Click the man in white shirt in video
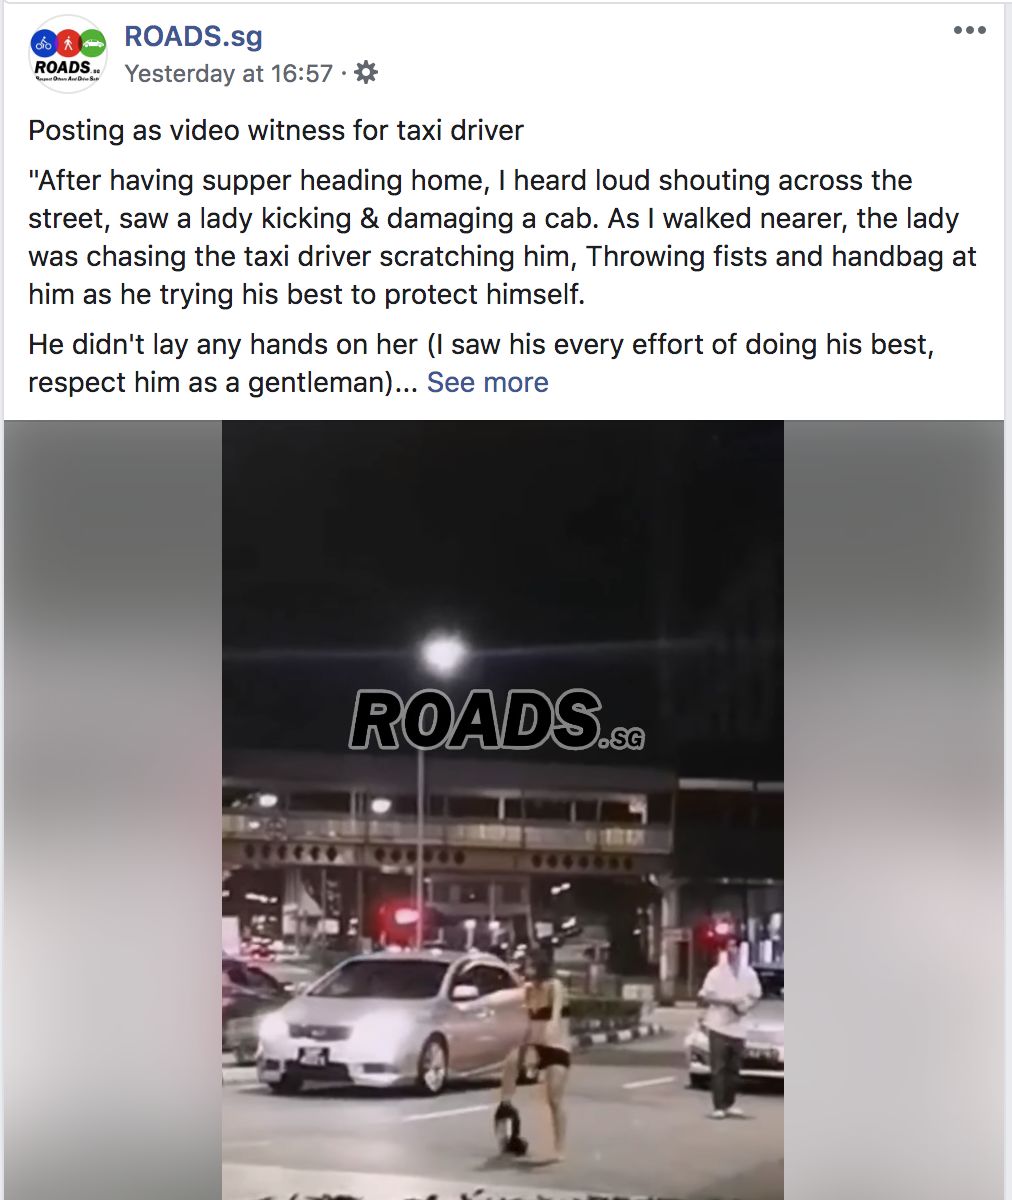 (729, 1027)
